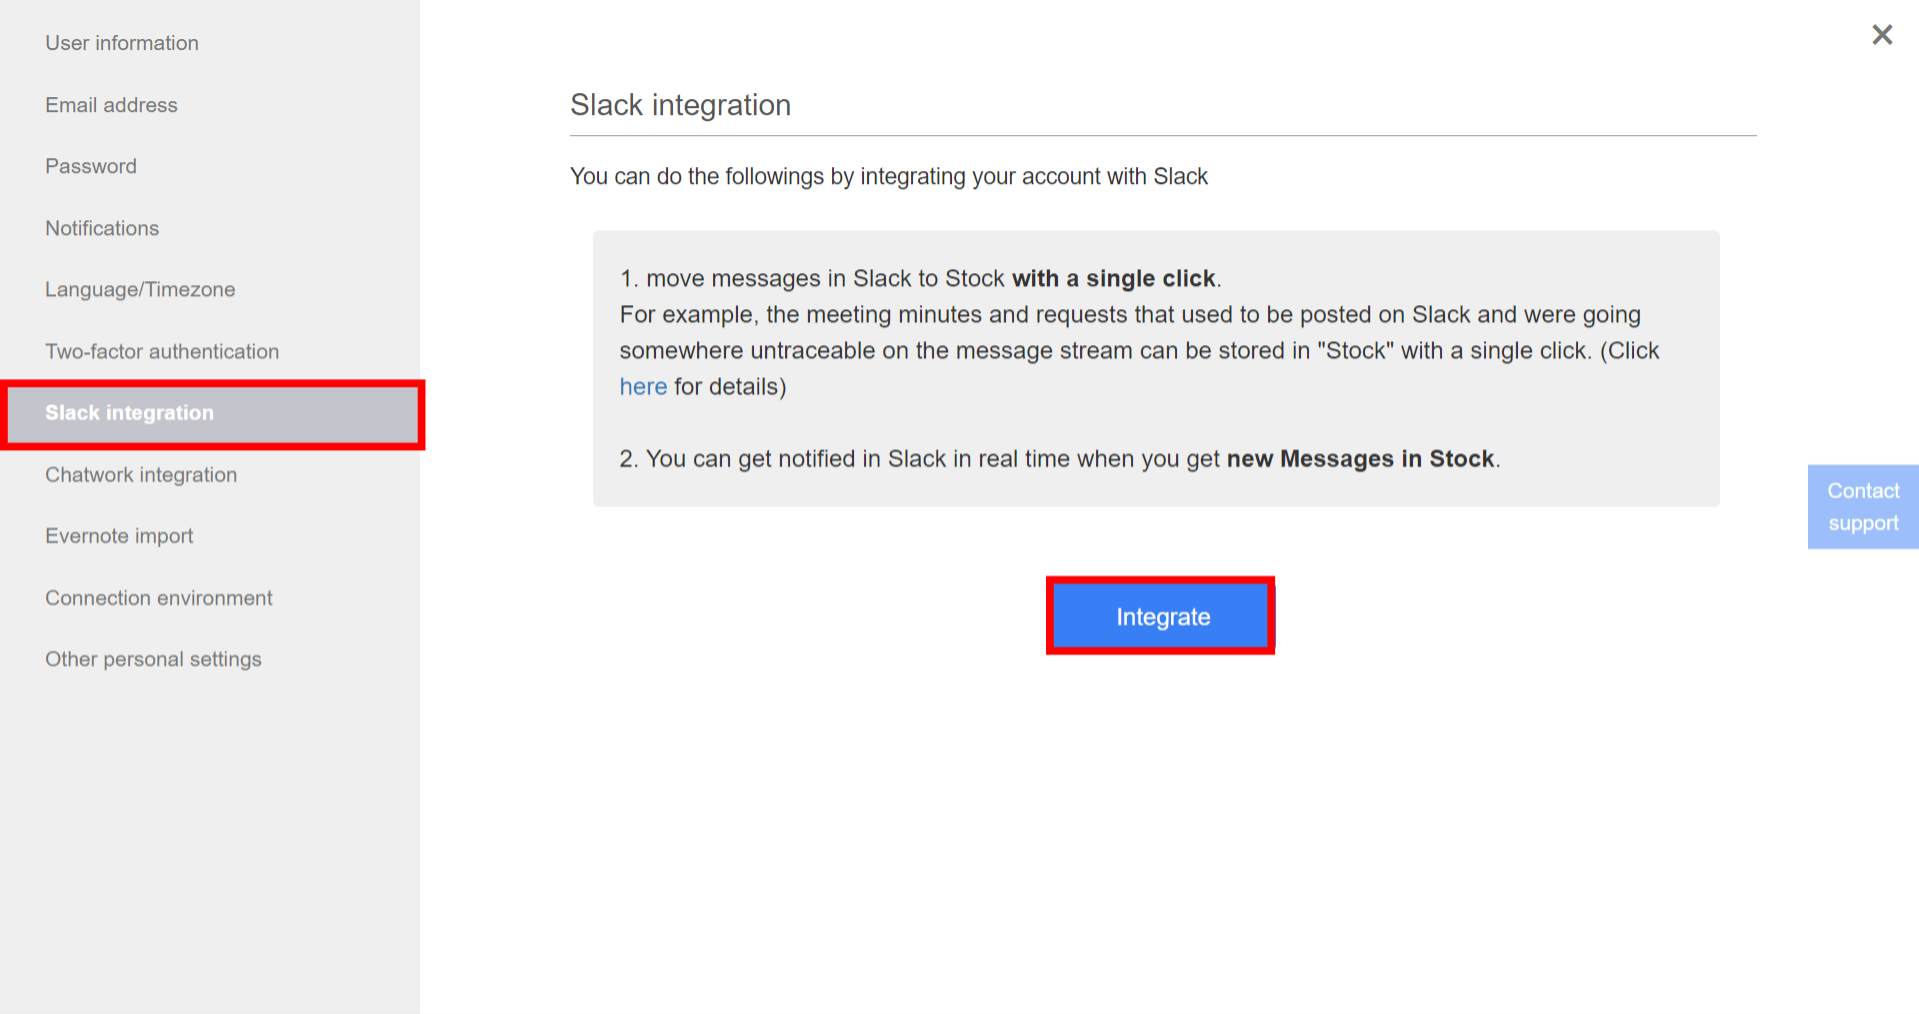Open the User information settings section
Screen dimensions: 1919x1014
pos(121,43)
